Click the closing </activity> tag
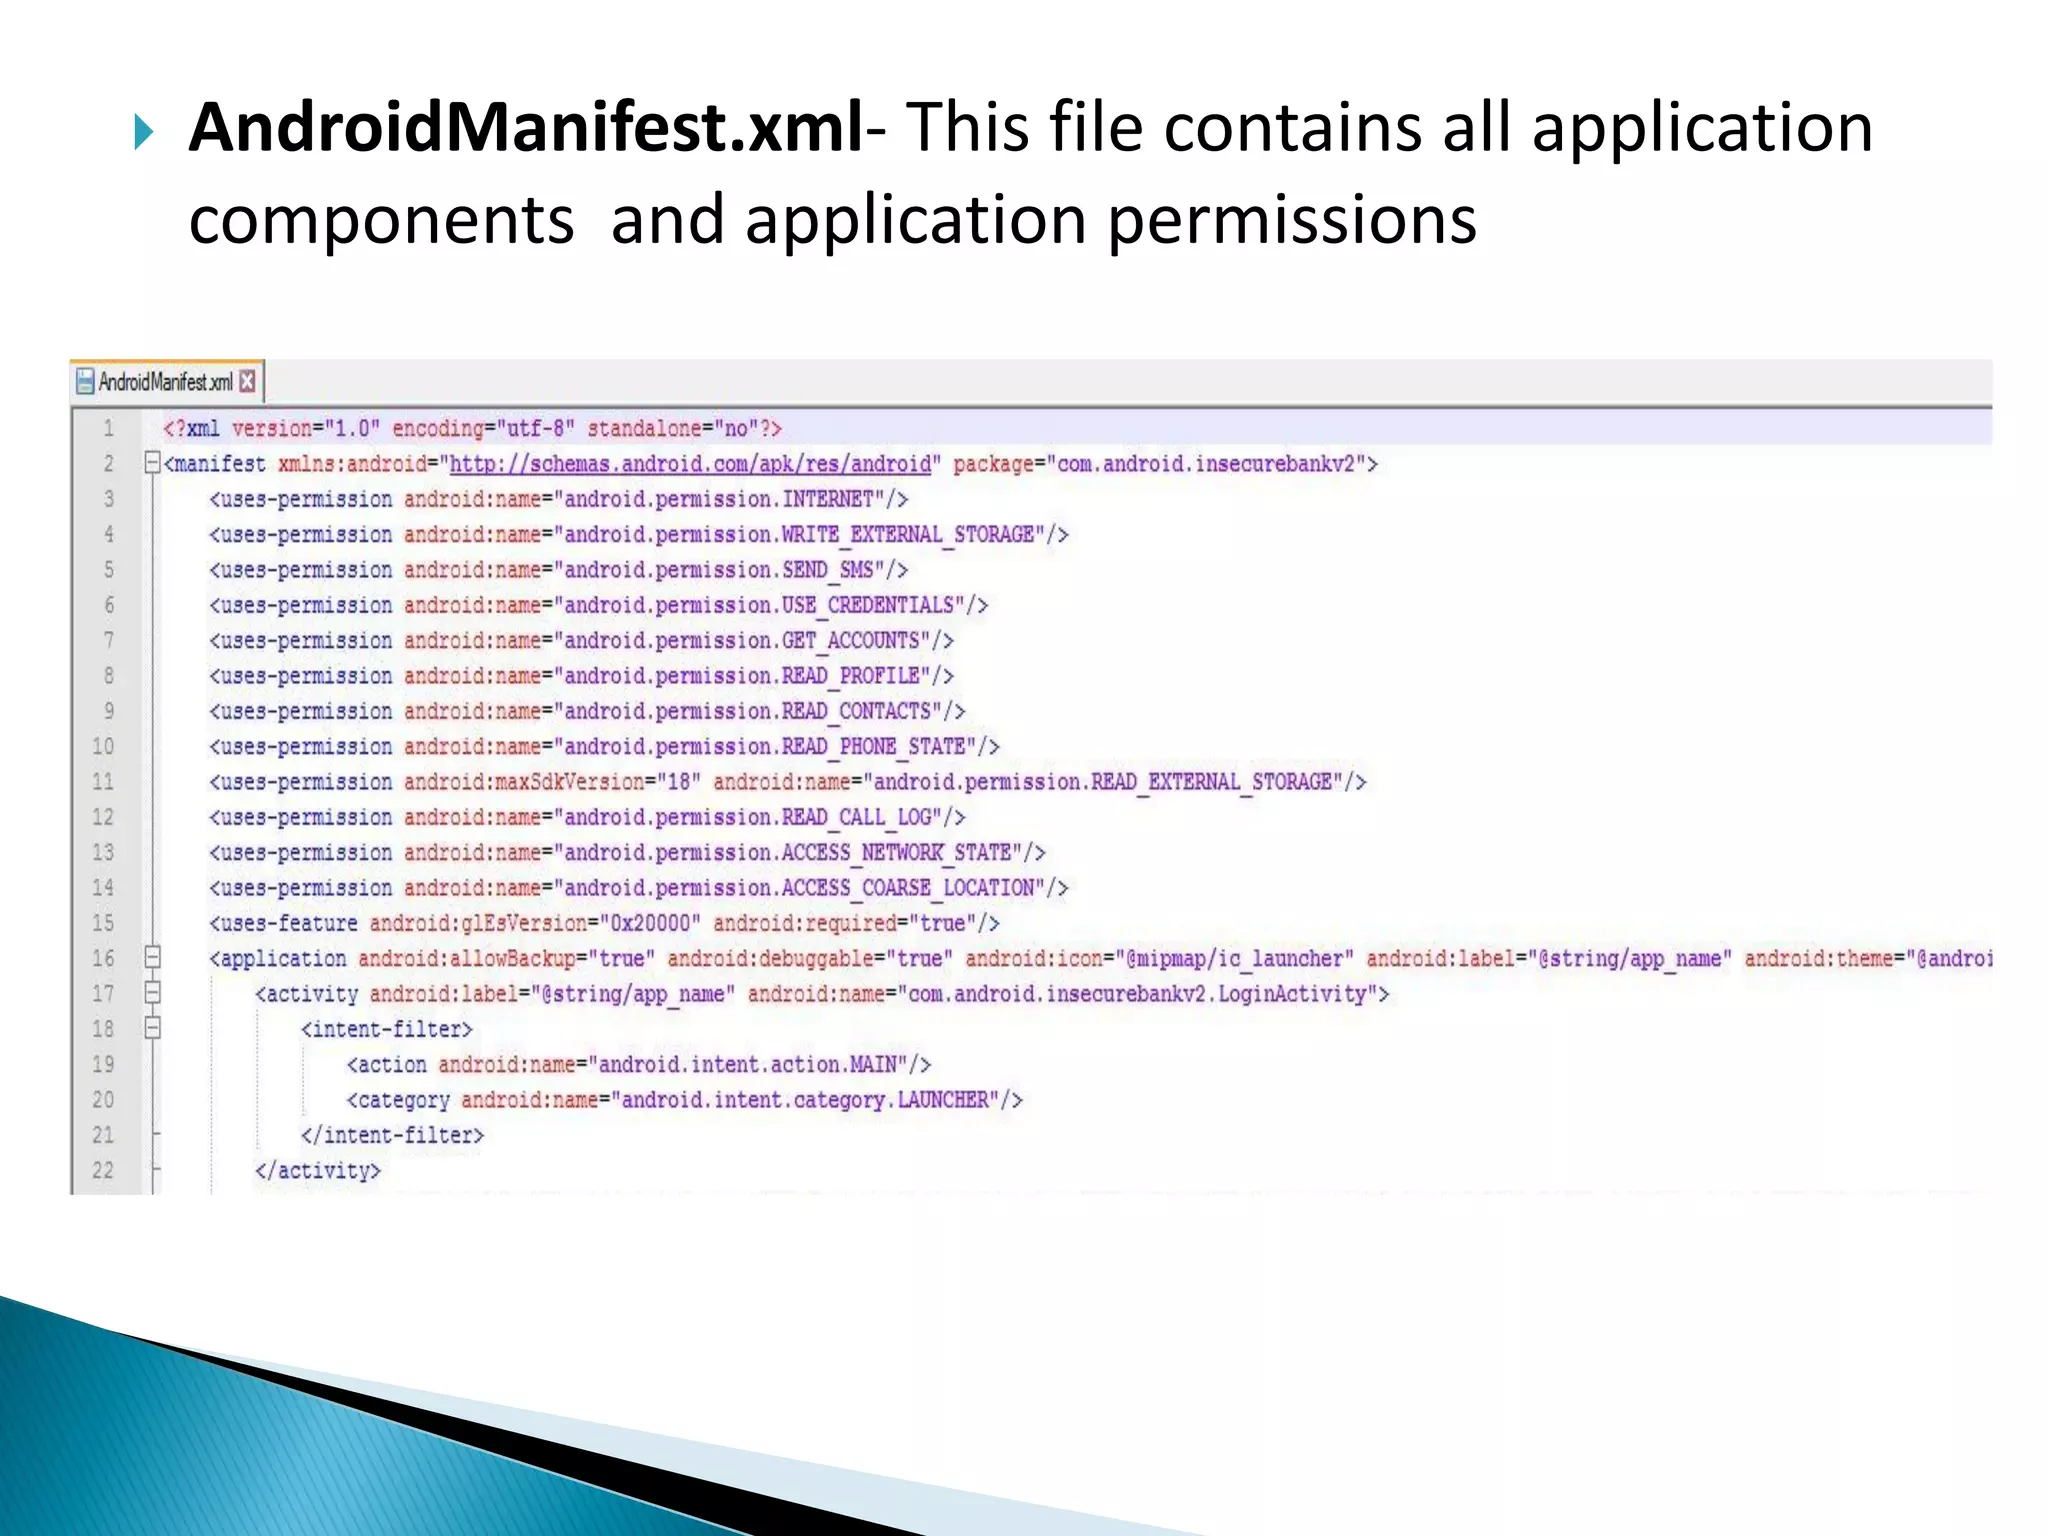This screenshot has width=2048, height=1536. pyautogui.click(x=318, y=1171)
